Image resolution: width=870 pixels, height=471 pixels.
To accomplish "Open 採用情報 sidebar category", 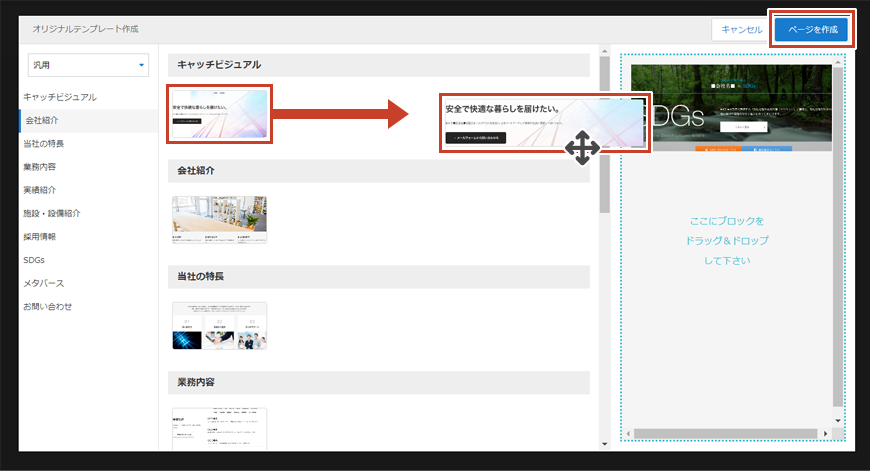I will point(41,237).
